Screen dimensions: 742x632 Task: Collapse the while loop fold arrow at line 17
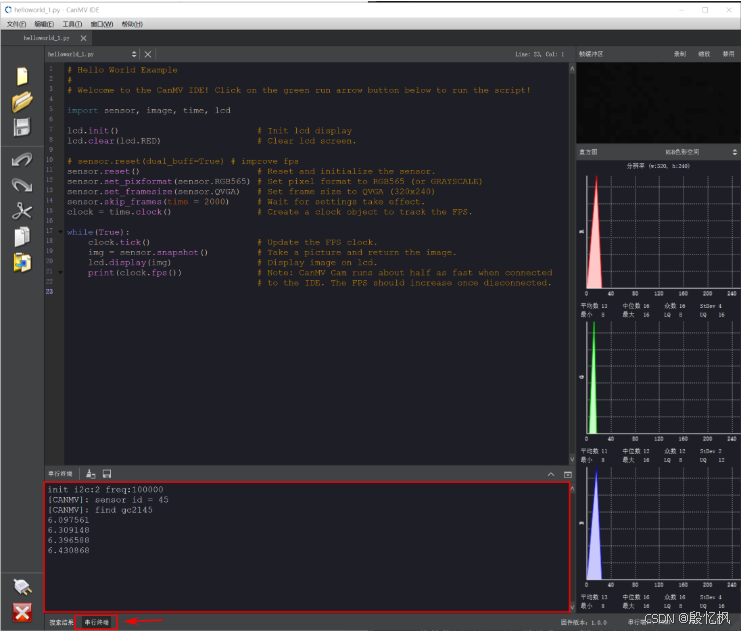tap(60, 232)
